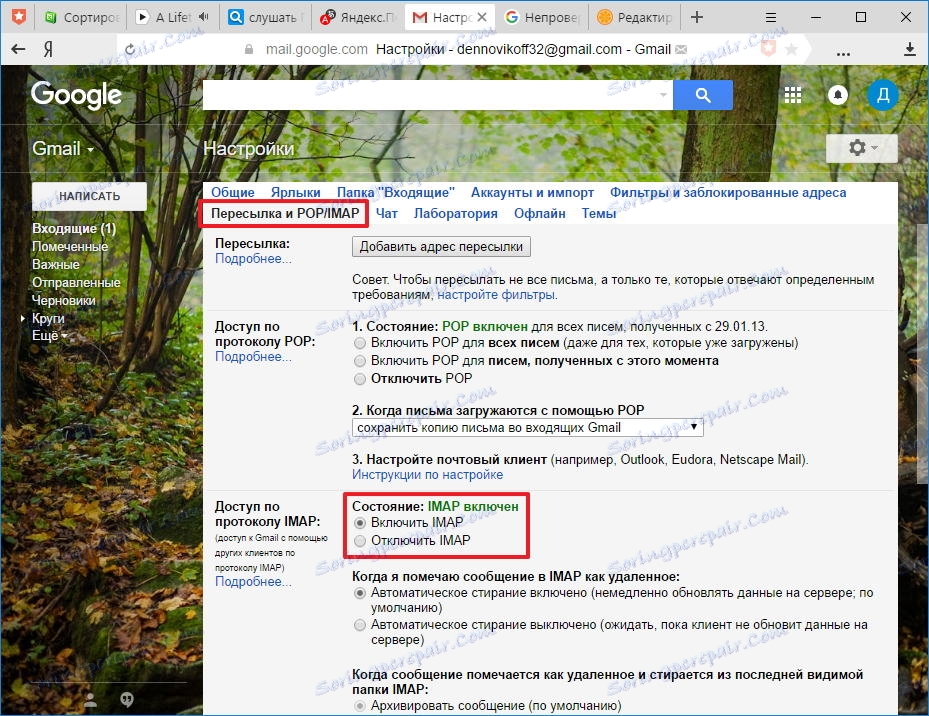
Task: Open Подробнее link under IMAP access
Action: pyautogui.click(x=253, y=581)
